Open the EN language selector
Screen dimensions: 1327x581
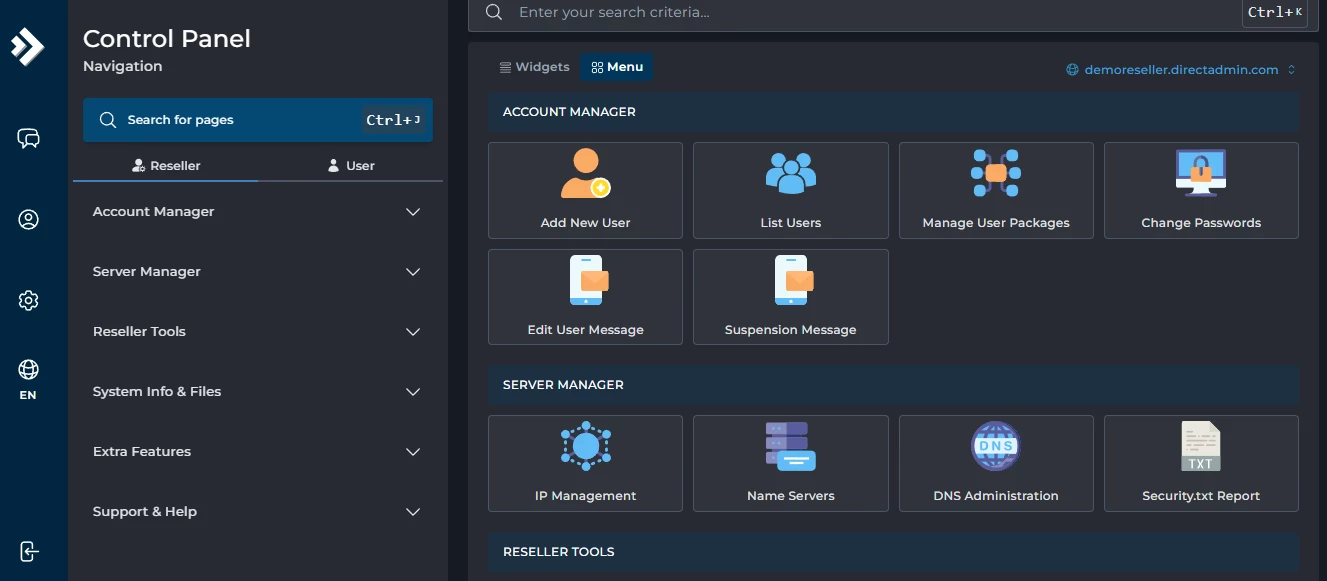(x=29, y=378)
